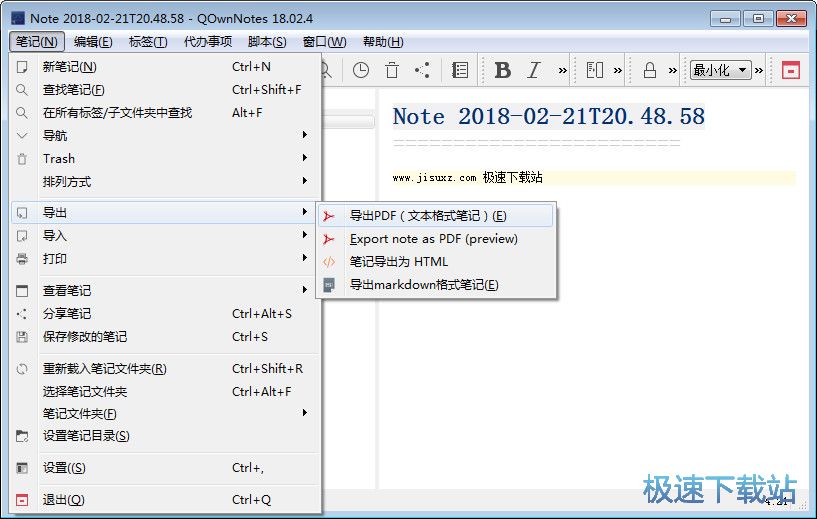
Task: Open the 脚本(S) menu
Action: coord(267,42)
